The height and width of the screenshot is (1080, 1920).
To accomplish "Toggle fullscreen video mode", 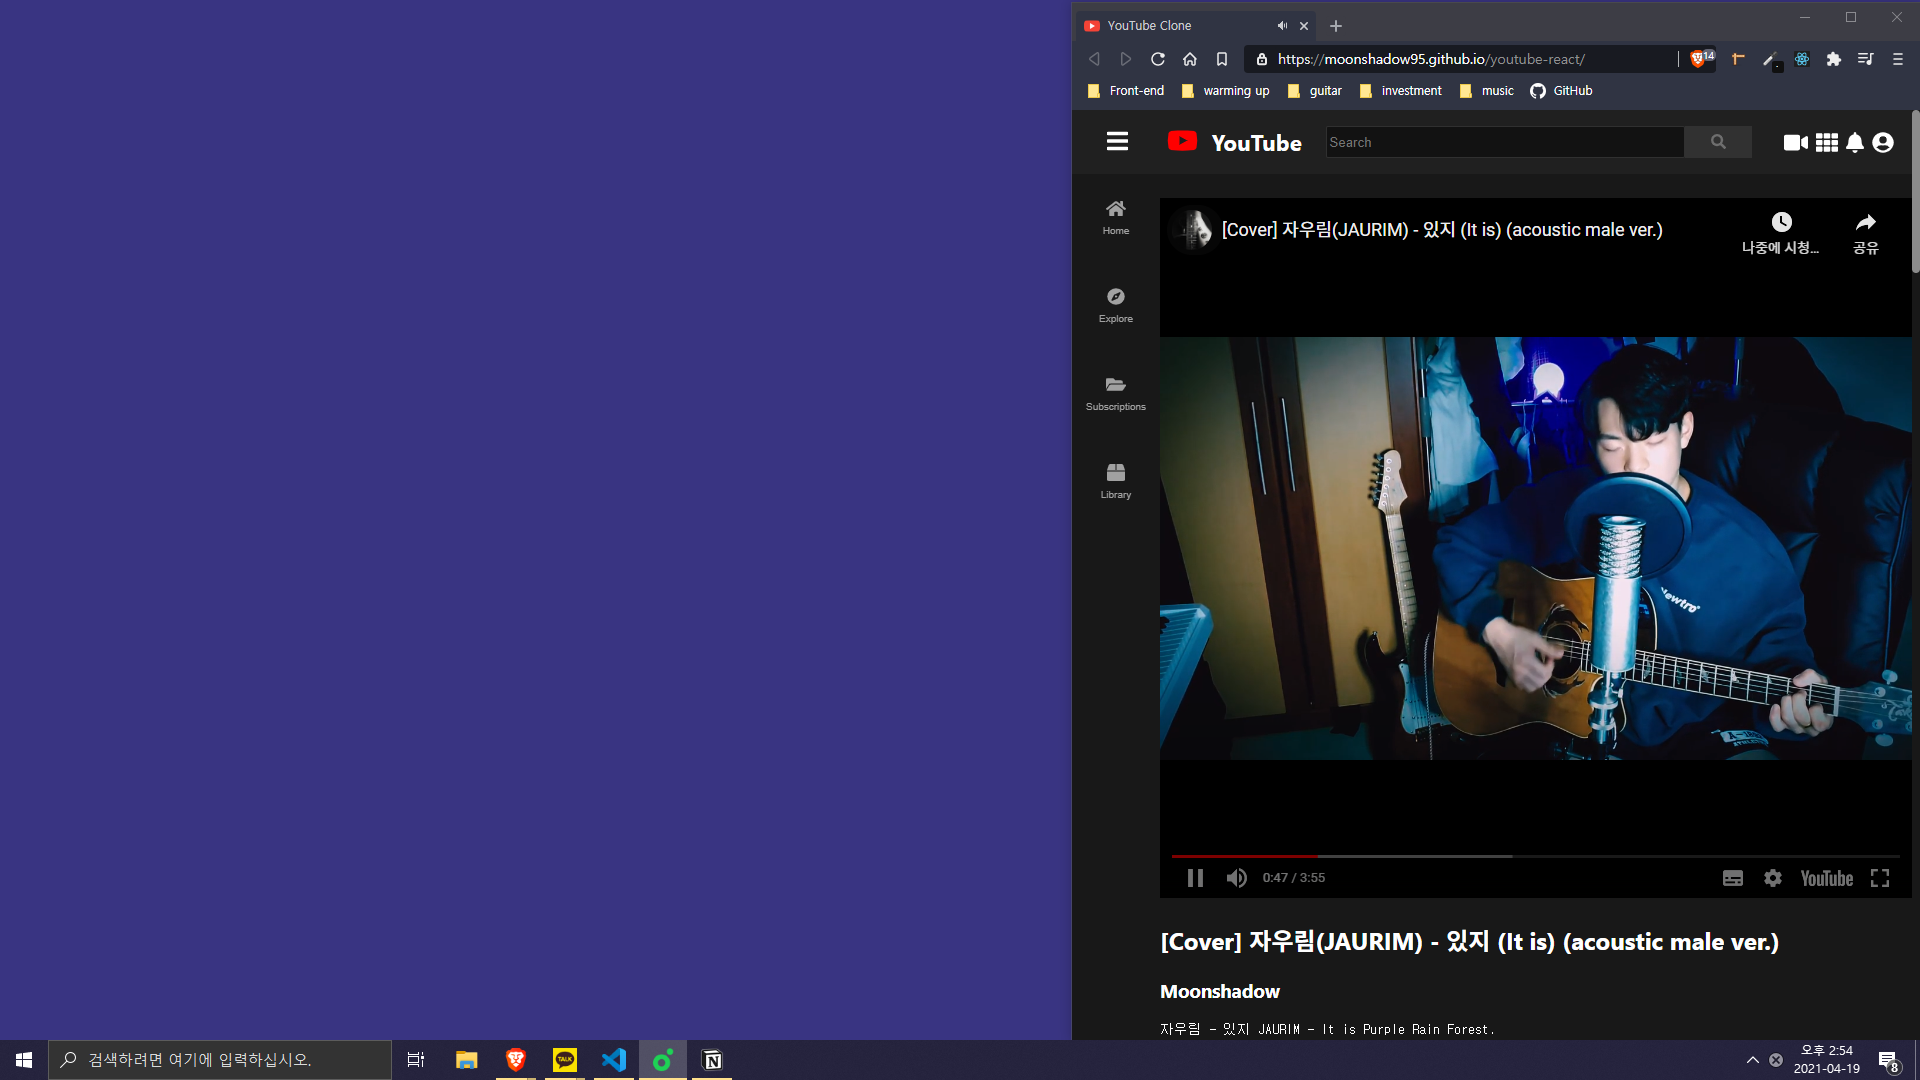I will pos(1880,878).
